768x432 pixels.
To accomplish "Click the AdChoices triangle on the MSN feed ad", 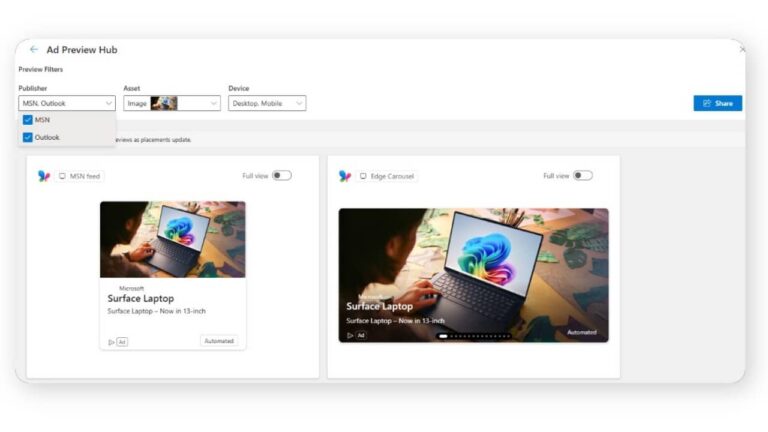I will pyautogui.click(x=111, y=342).
